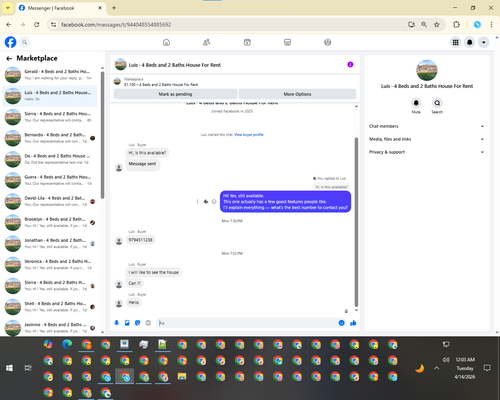Open the notifications bell in header

point(470,42)
